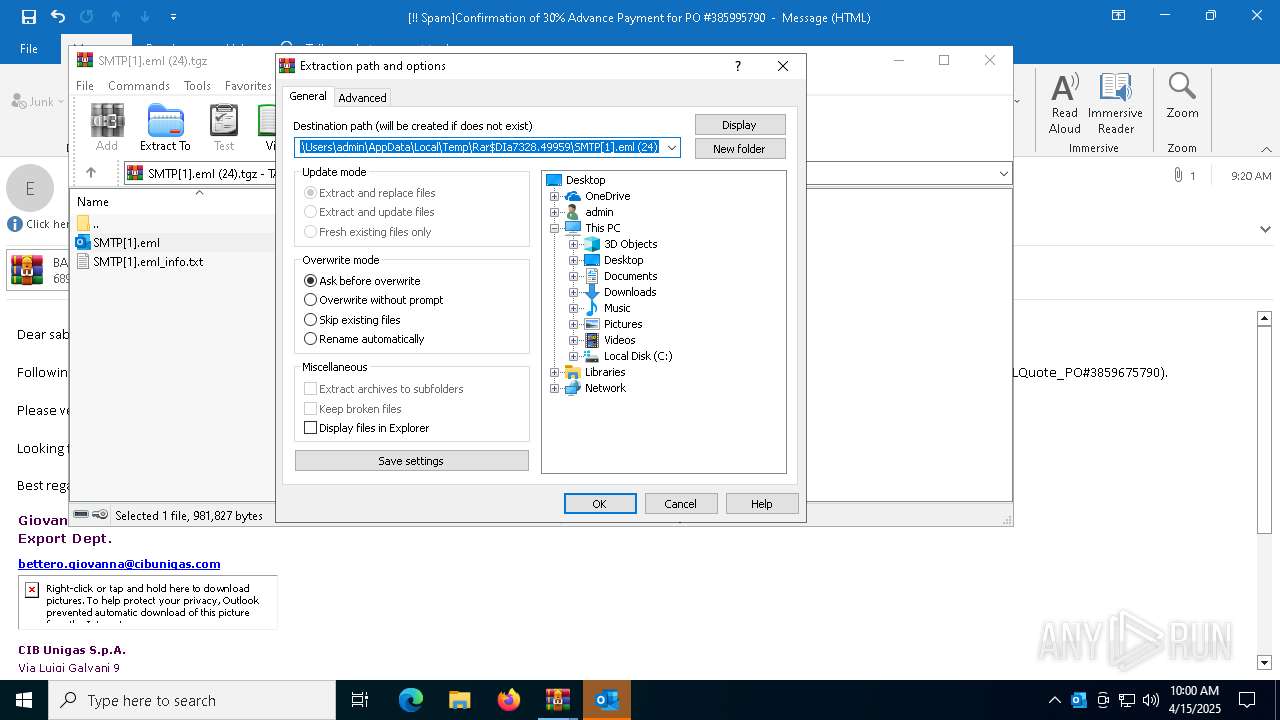1280x720 pixels.
Task: Expand the Documents tree node
Action: tap(574, 276)
